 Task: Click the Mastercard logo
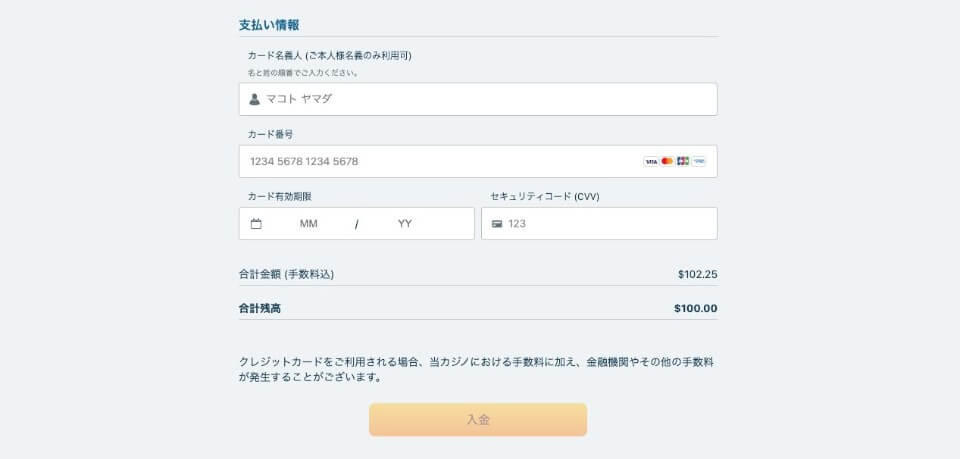click(667, 162)
